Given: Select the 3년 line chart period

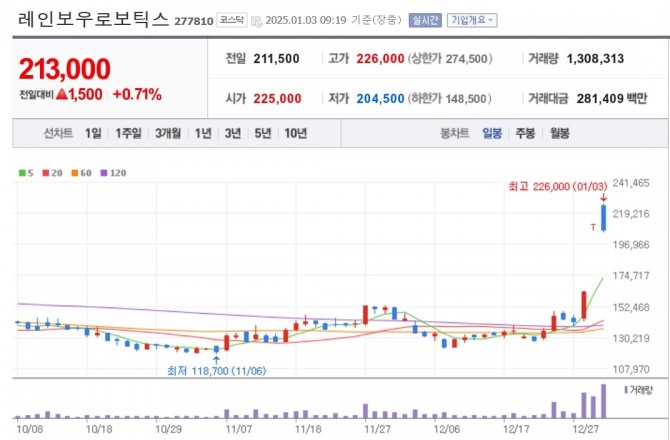Looking at the screenshot, I should pos(233,133).
